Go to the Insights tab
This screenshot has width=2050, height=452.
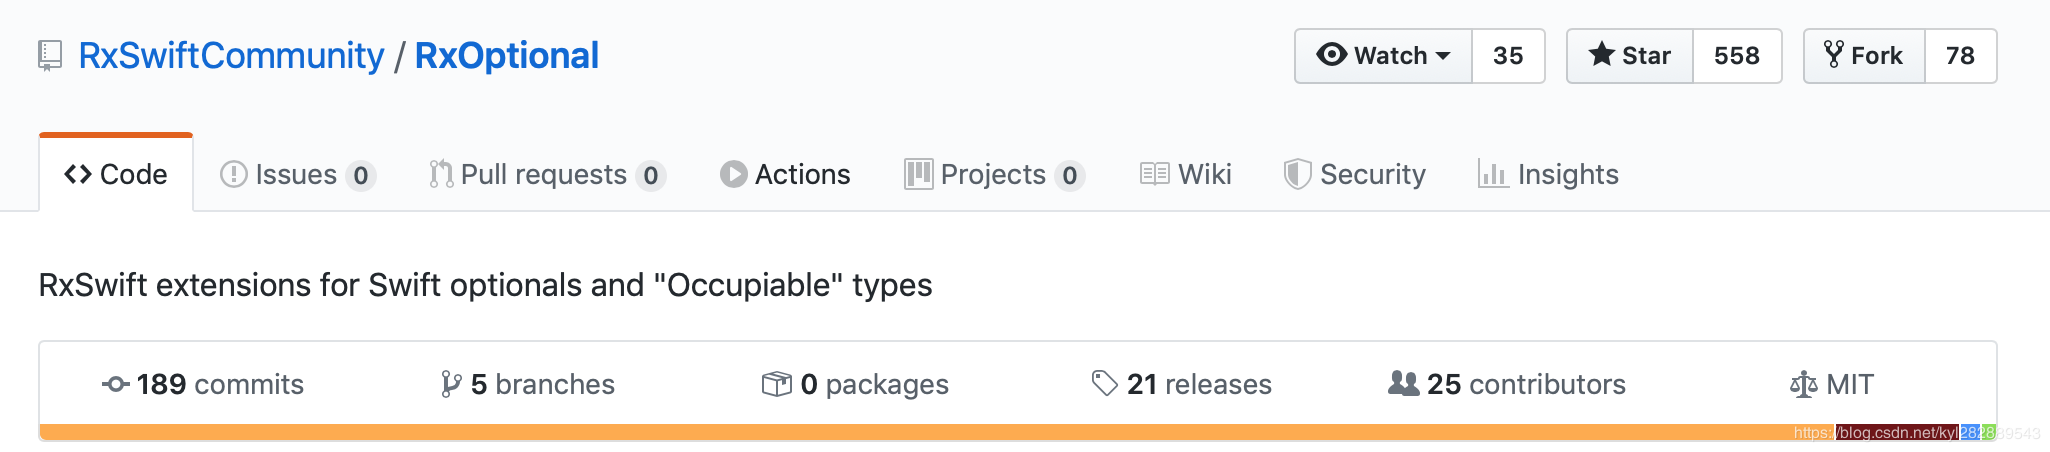click(x=1548, y=174)
